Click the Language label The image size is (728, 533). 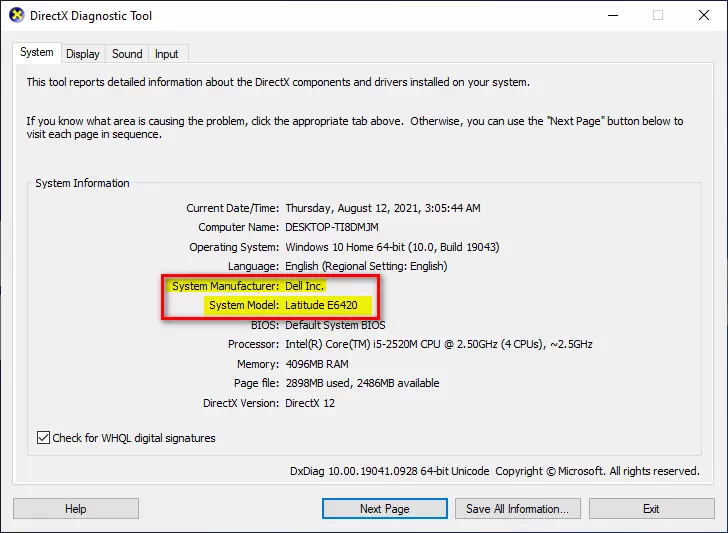[x=254, y=266]
